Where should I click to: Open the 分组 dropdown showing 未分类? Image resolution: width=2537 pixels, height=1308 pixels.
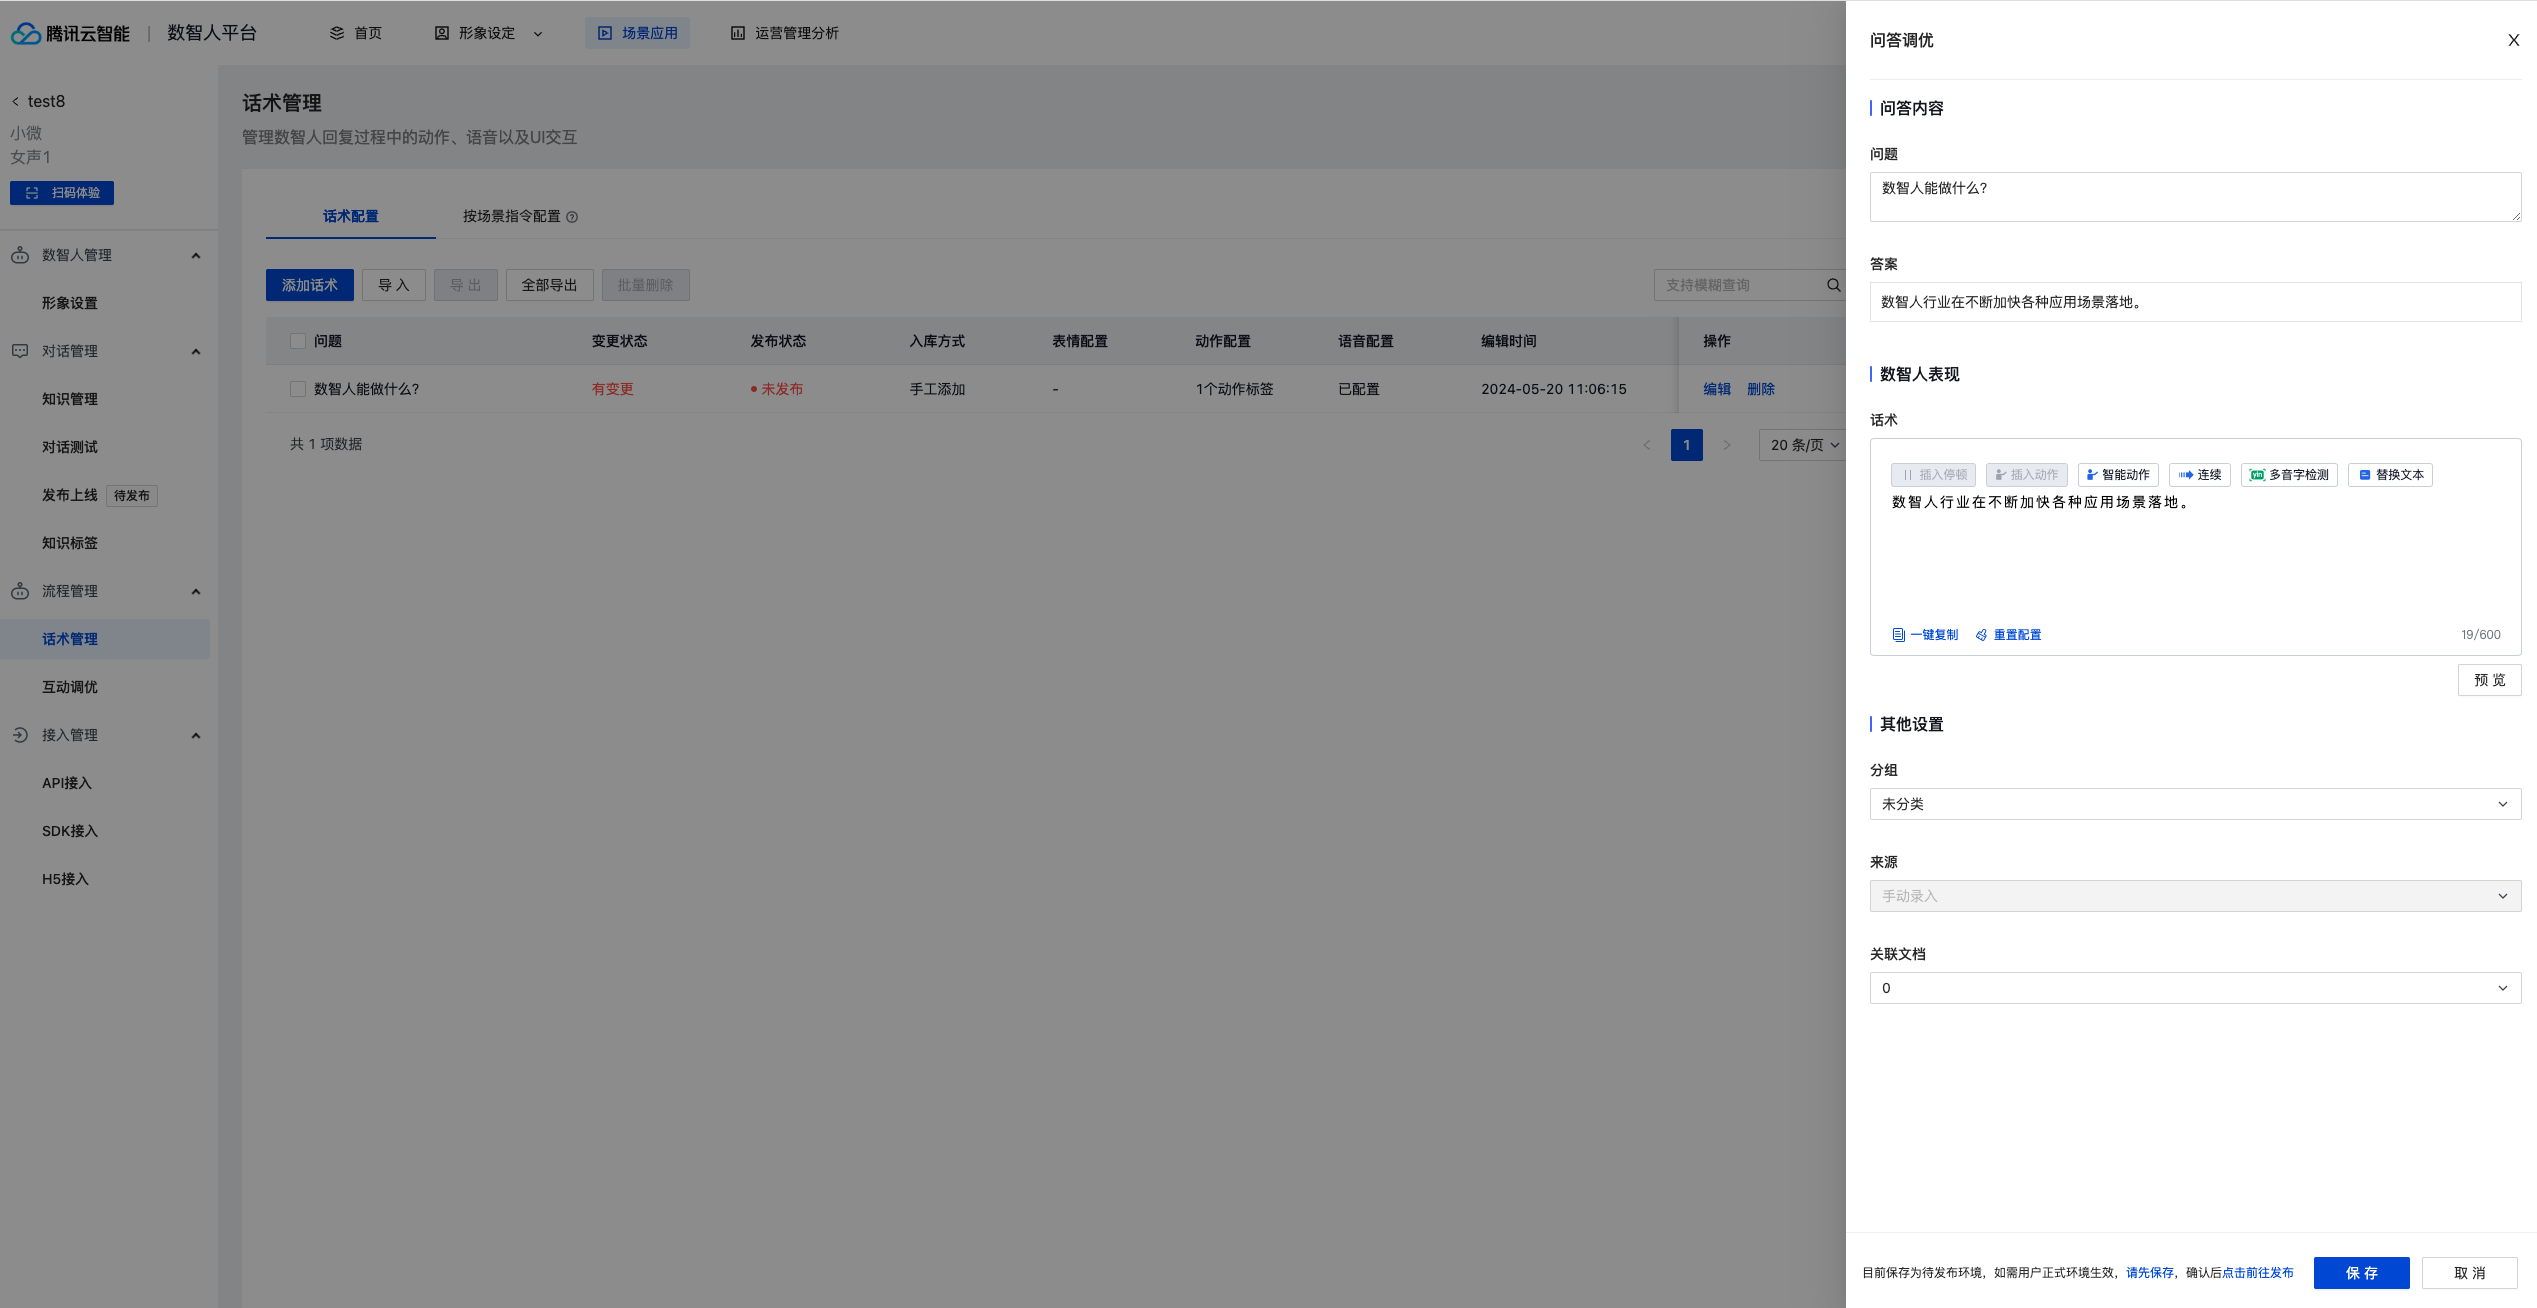[2195, 804]
